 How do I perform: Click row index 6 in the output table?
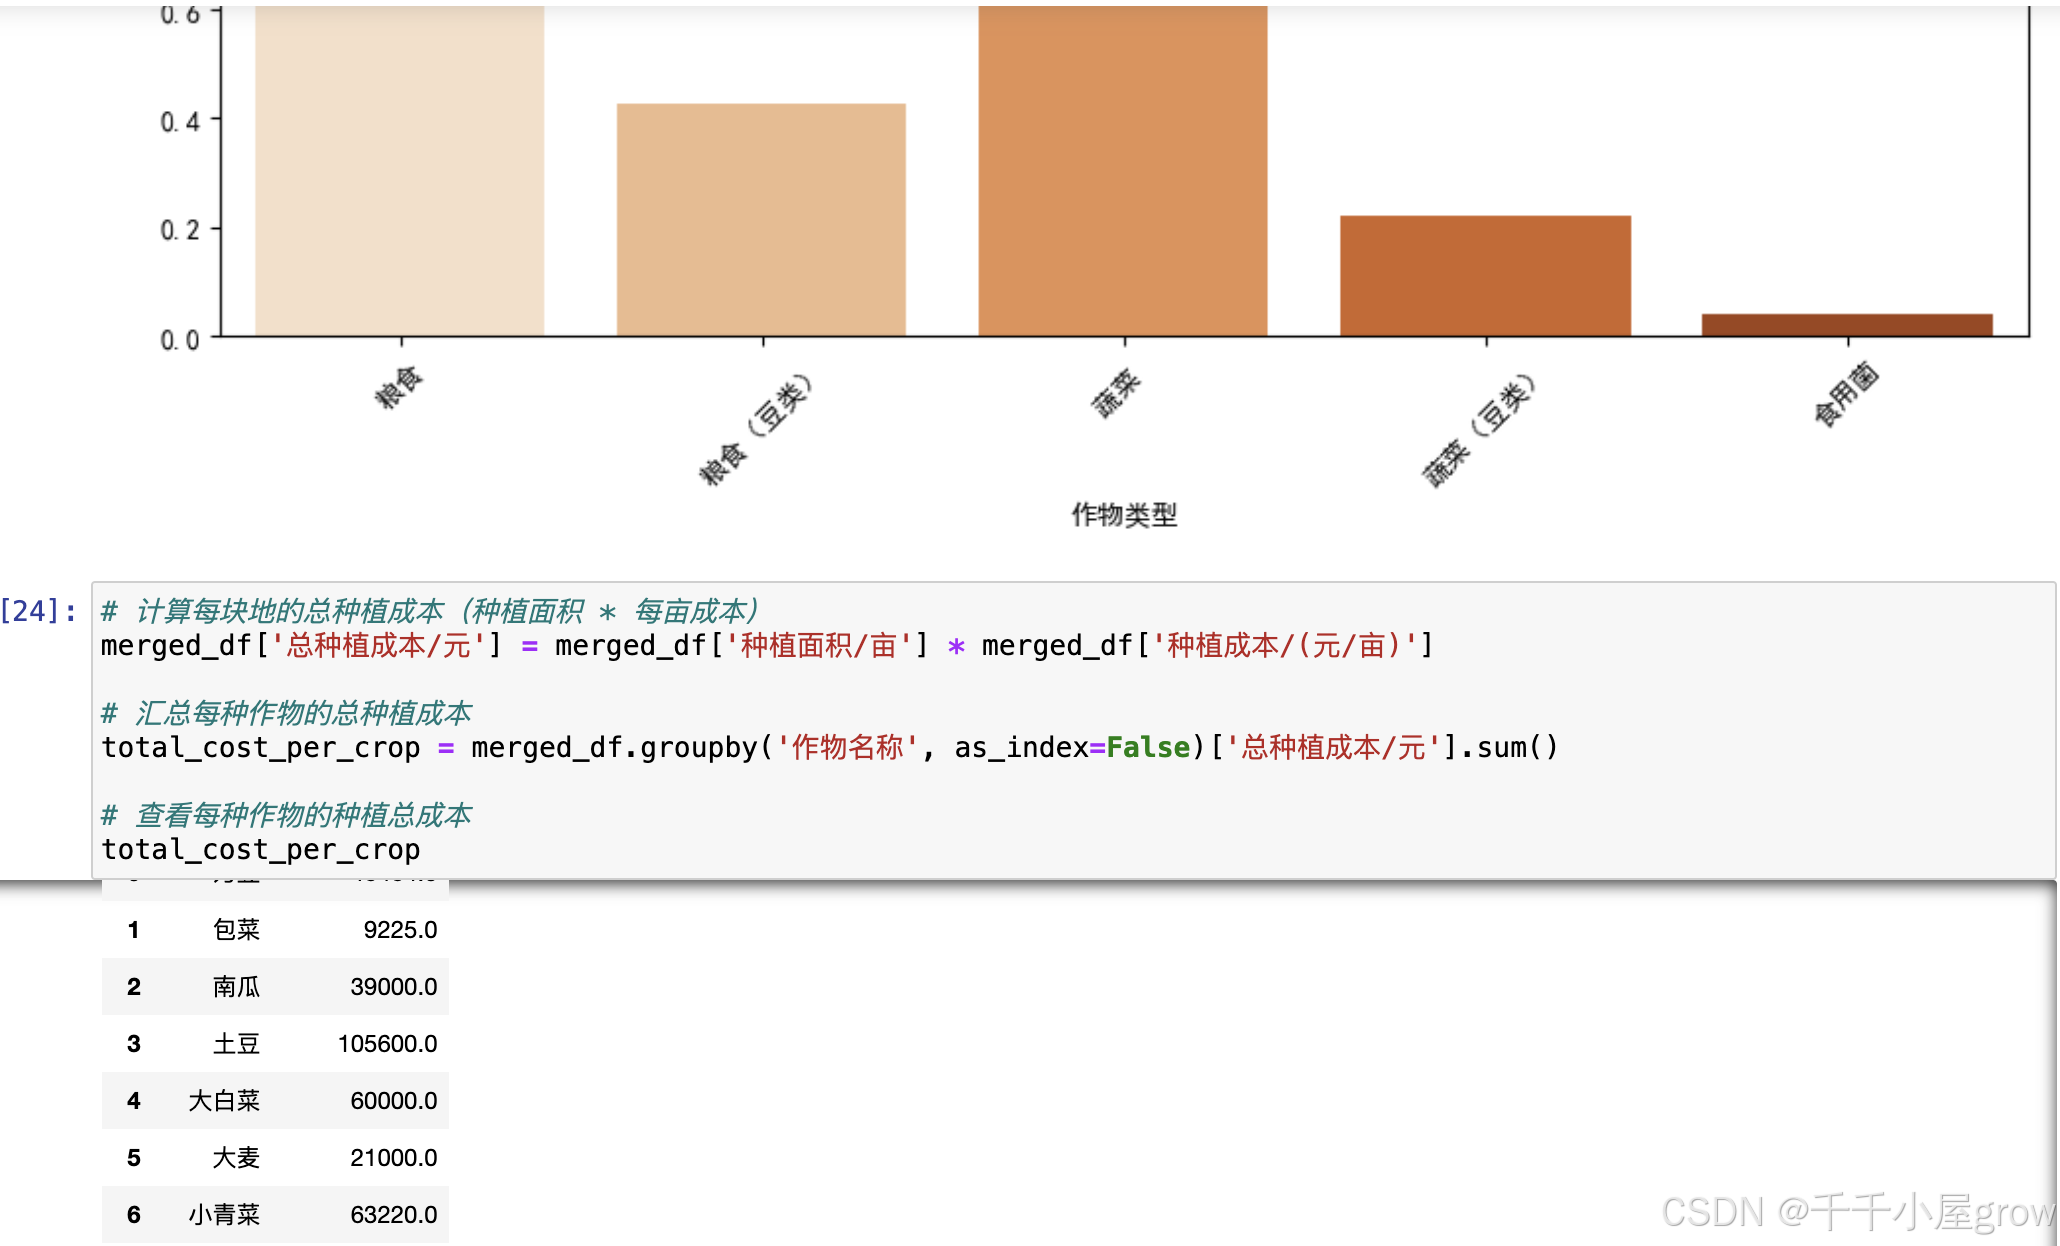[134, 1215]
